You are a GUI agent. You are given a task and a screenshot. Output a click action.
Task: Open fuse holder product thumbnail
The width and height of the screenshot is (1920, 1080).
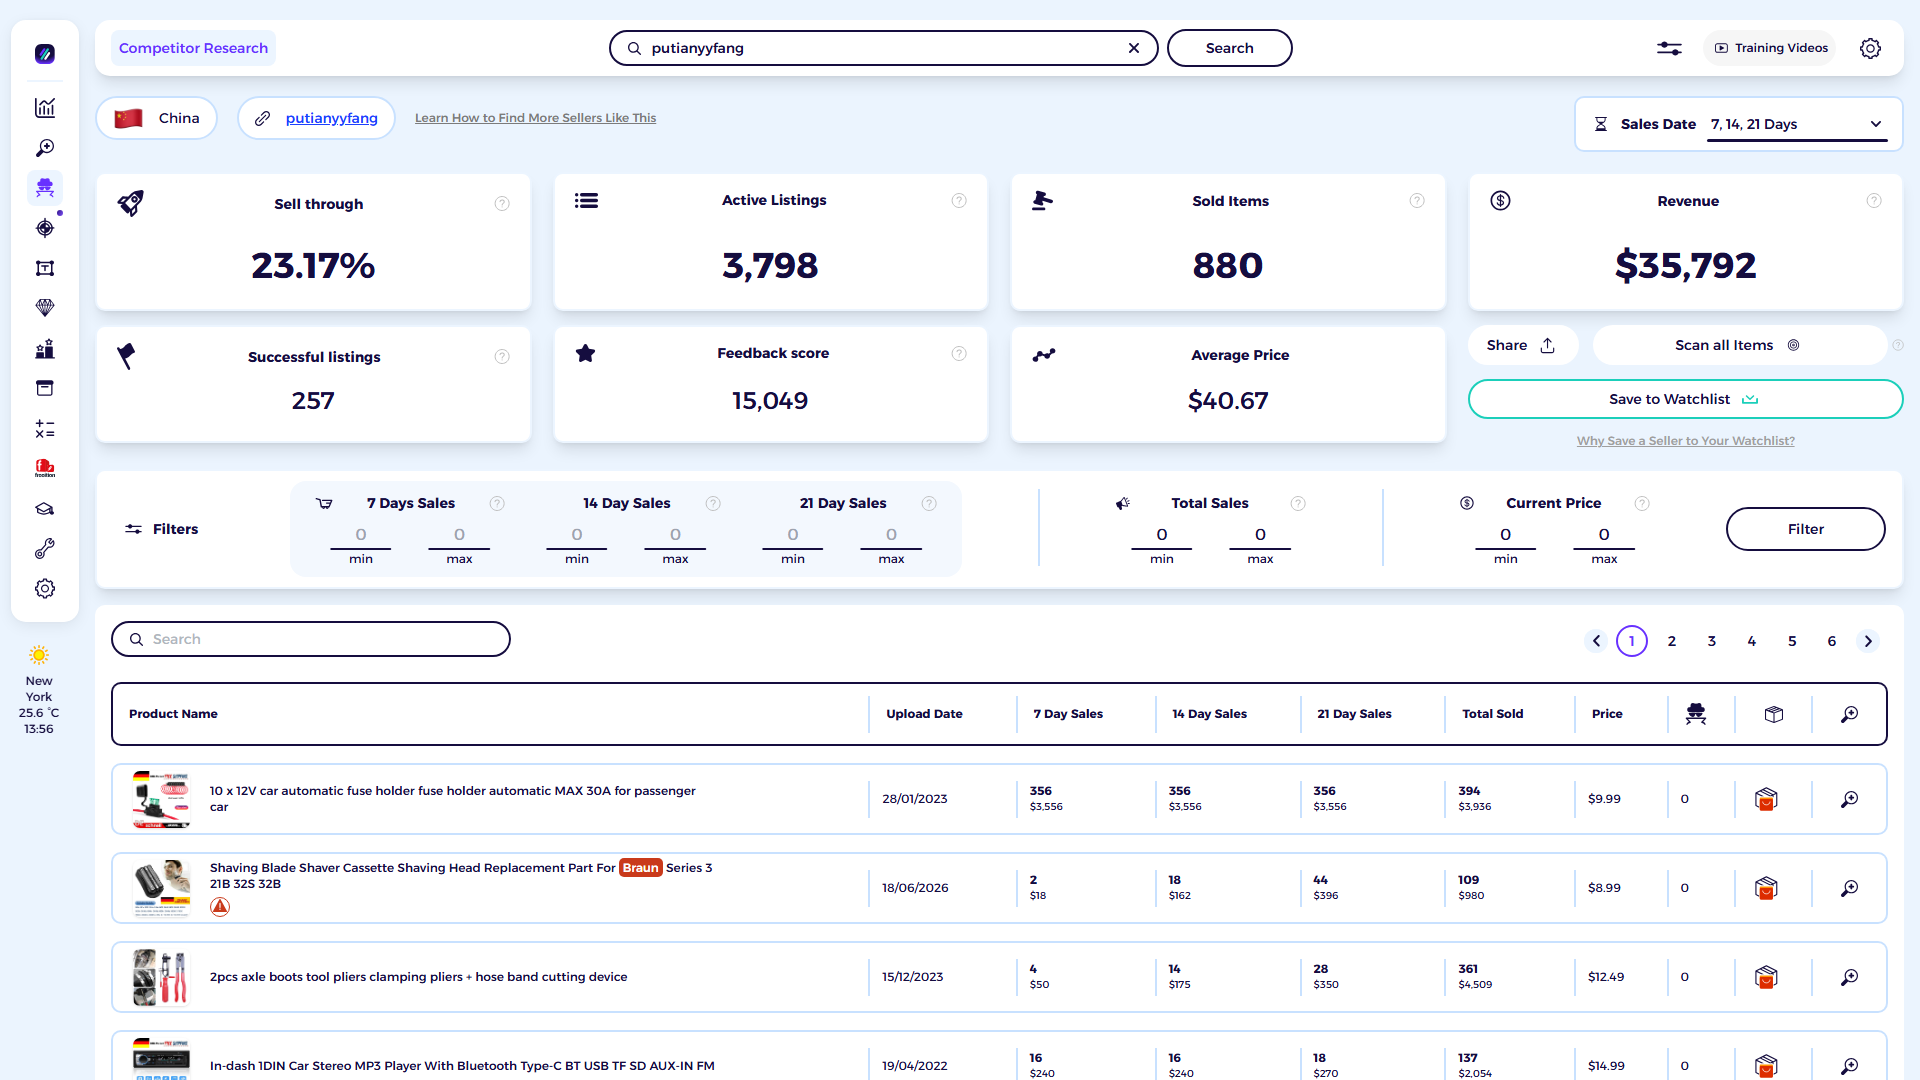tap(161, 799)
